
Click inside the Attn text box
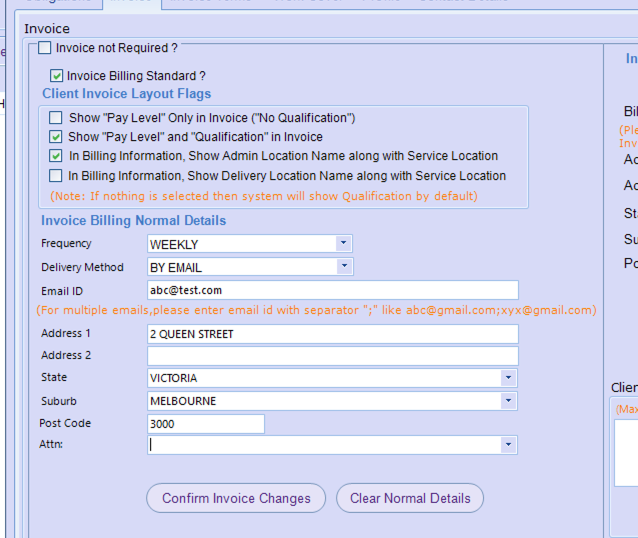[x=322, y=445]
